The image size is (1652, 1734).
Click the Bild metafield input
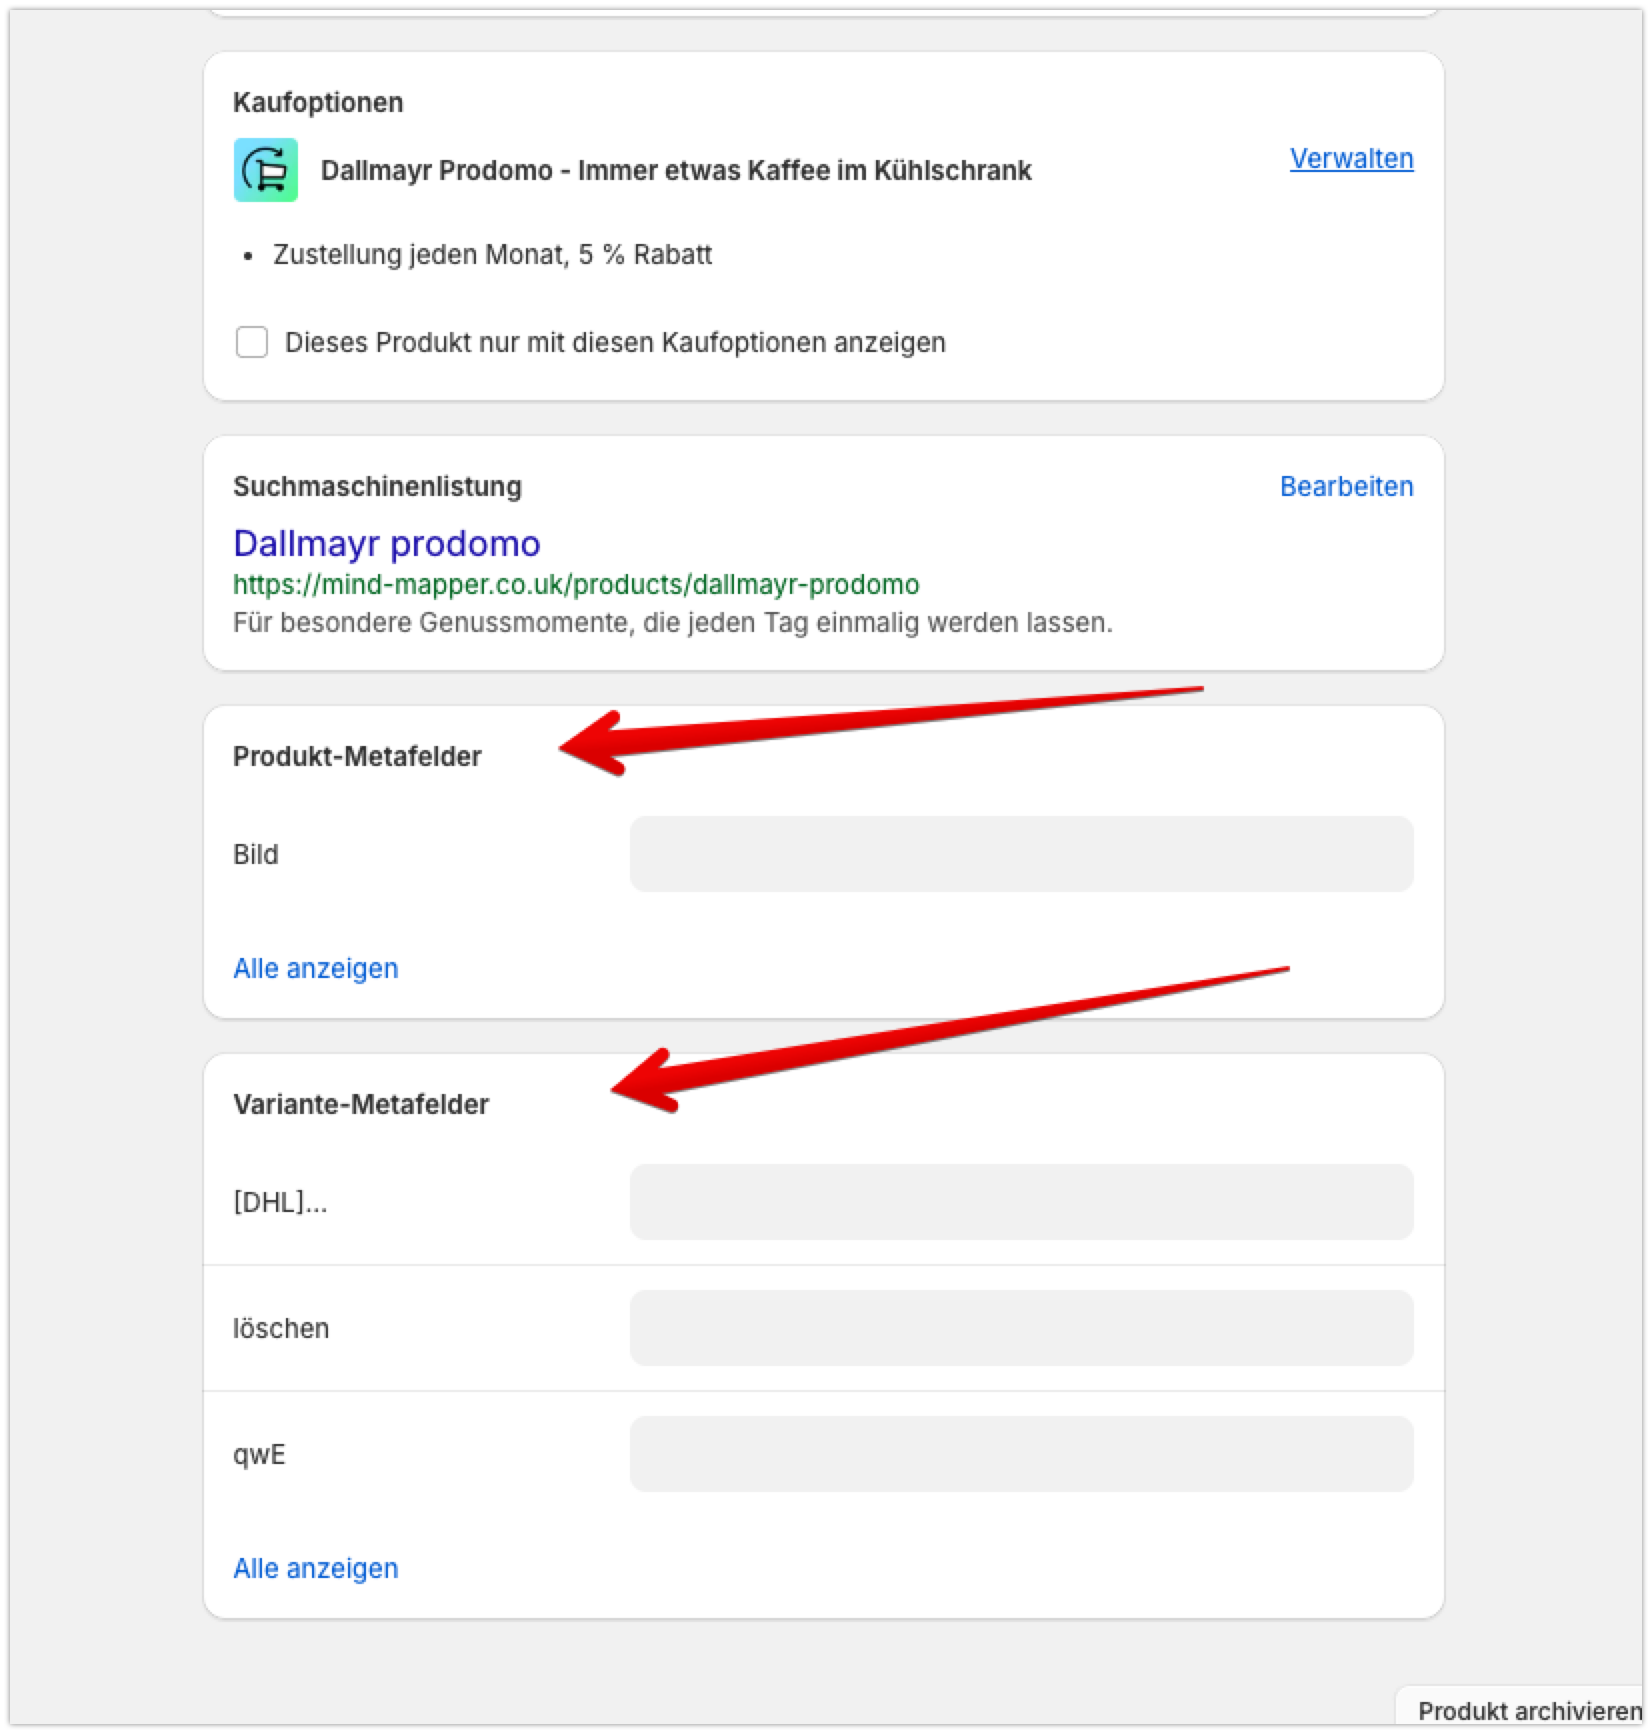click(1021, 854)
